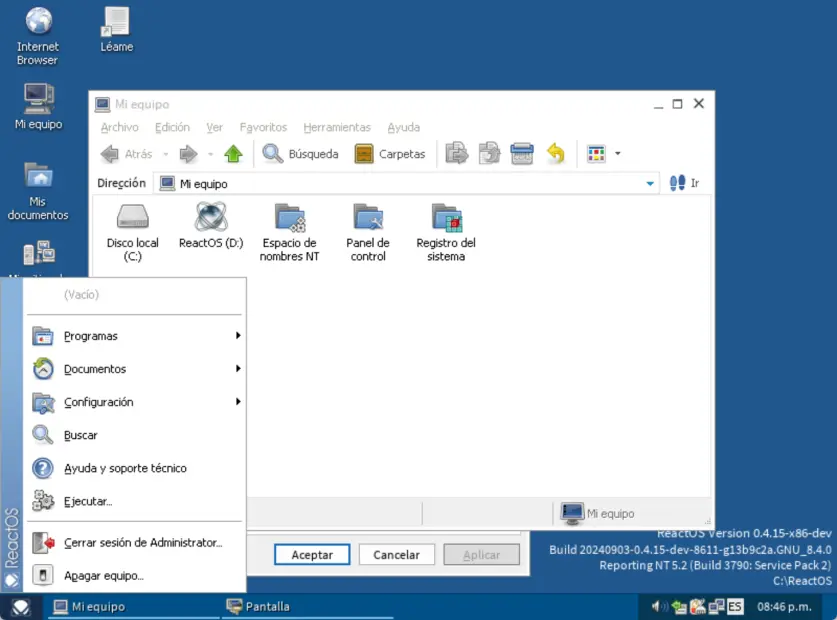Click the forward arrow in toolbar
The image size is (837, 620).
(x=188, y=154)
